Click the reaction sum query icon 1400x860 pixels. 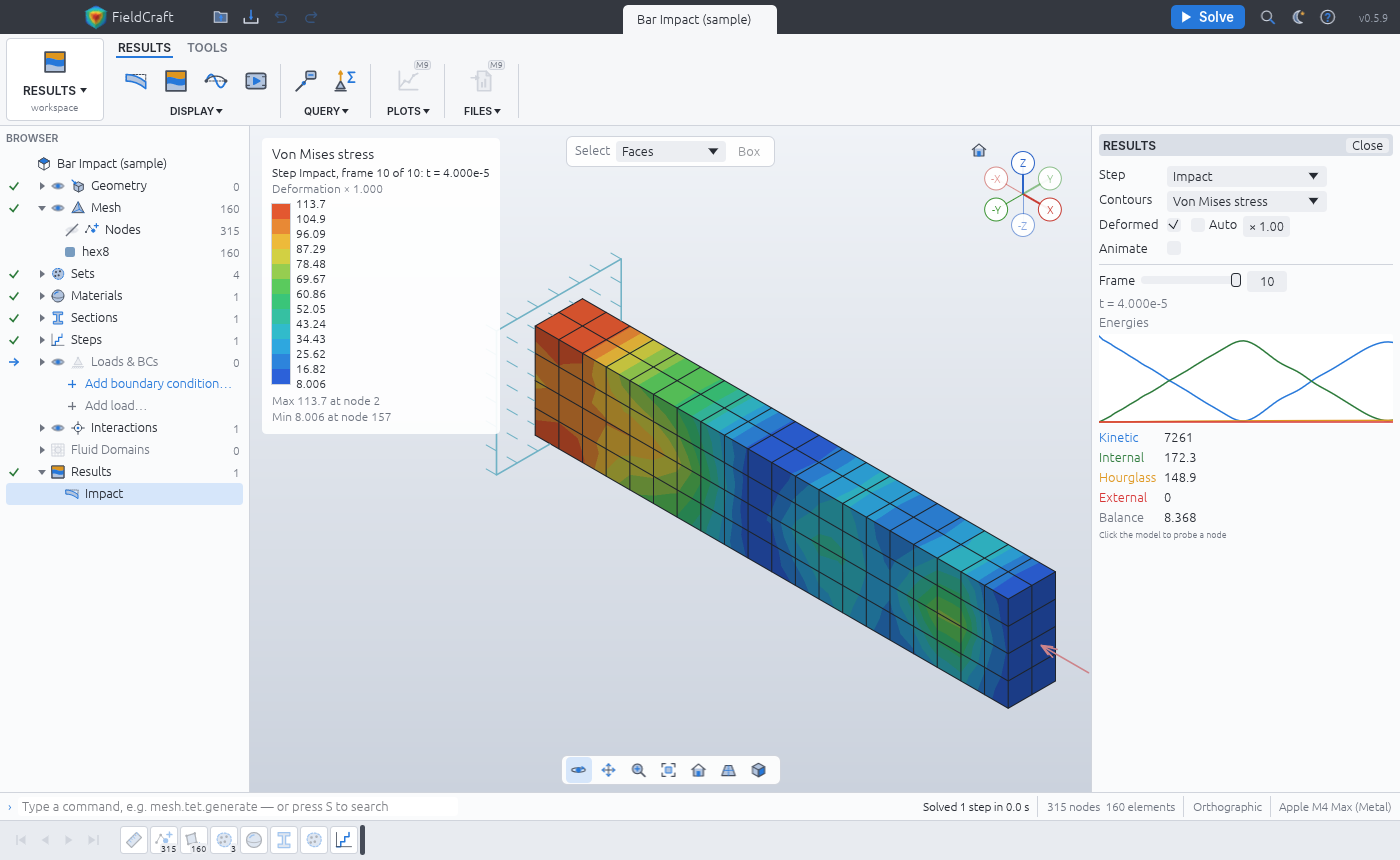tap(345, 81)
